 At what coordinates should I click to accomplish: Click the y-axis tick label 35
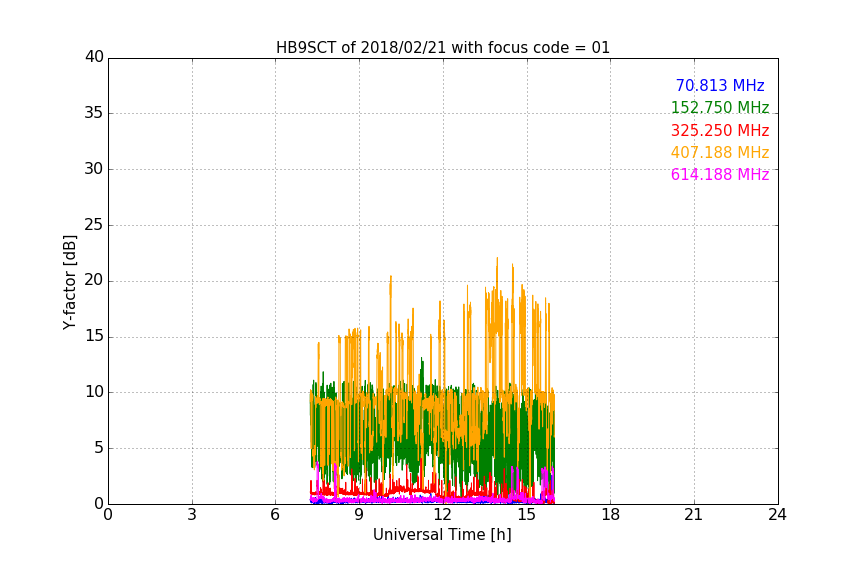(x=94, y=113)
